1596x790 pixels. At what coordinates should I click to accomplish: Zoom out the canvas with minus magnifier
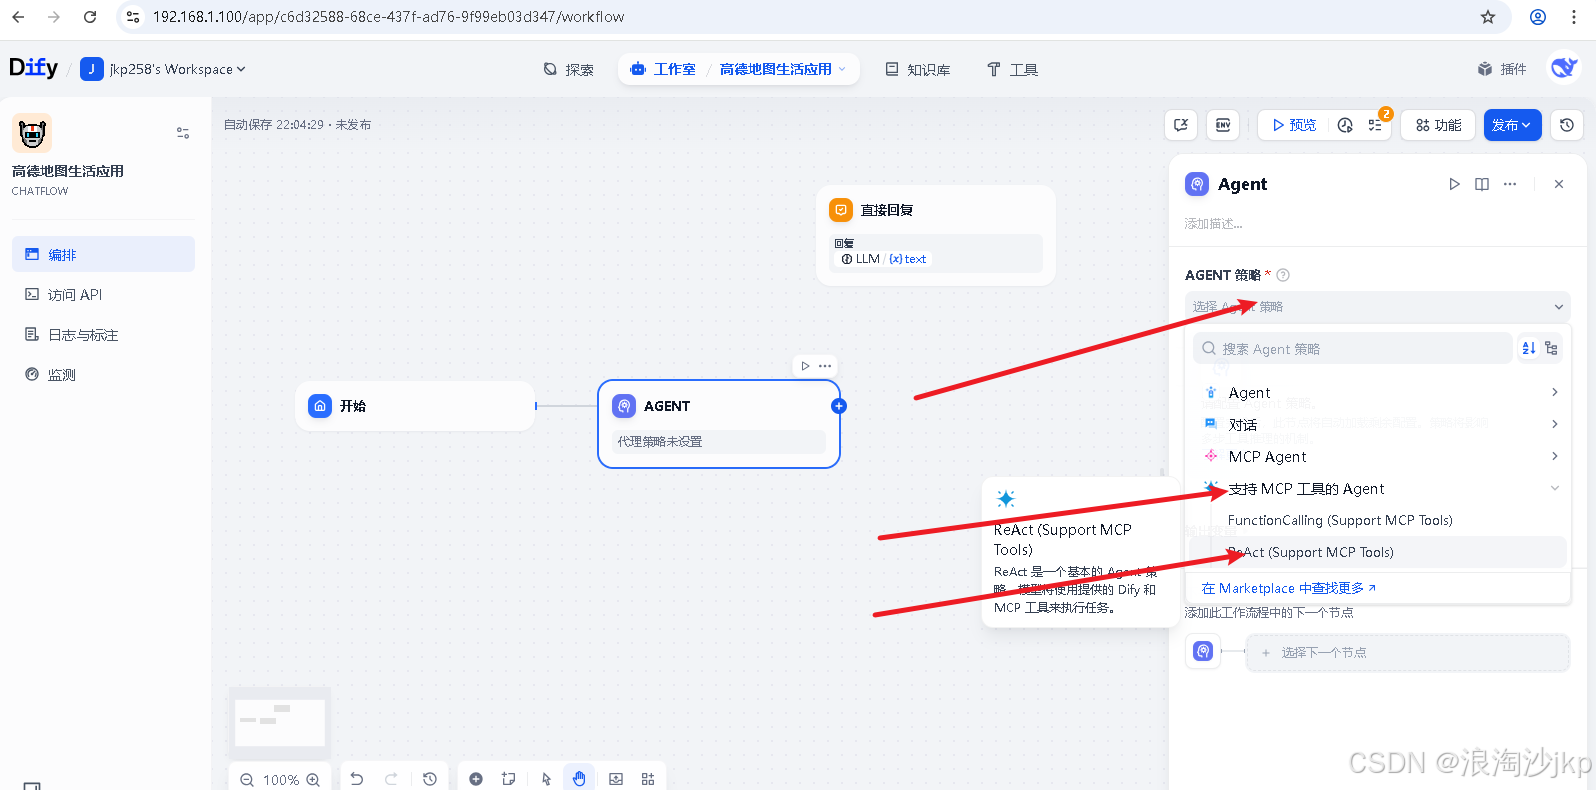pyautogui.click(x=247, y=780)
